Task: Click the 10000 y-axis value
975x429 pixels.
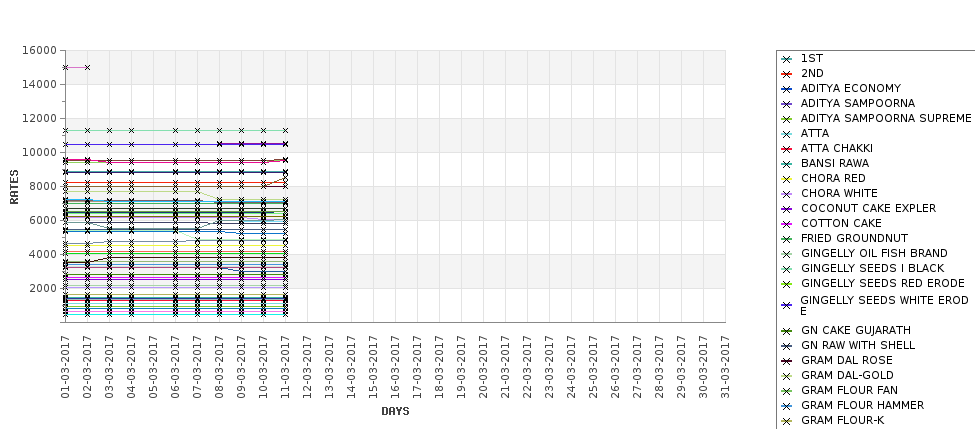Action: click(39, 152)
